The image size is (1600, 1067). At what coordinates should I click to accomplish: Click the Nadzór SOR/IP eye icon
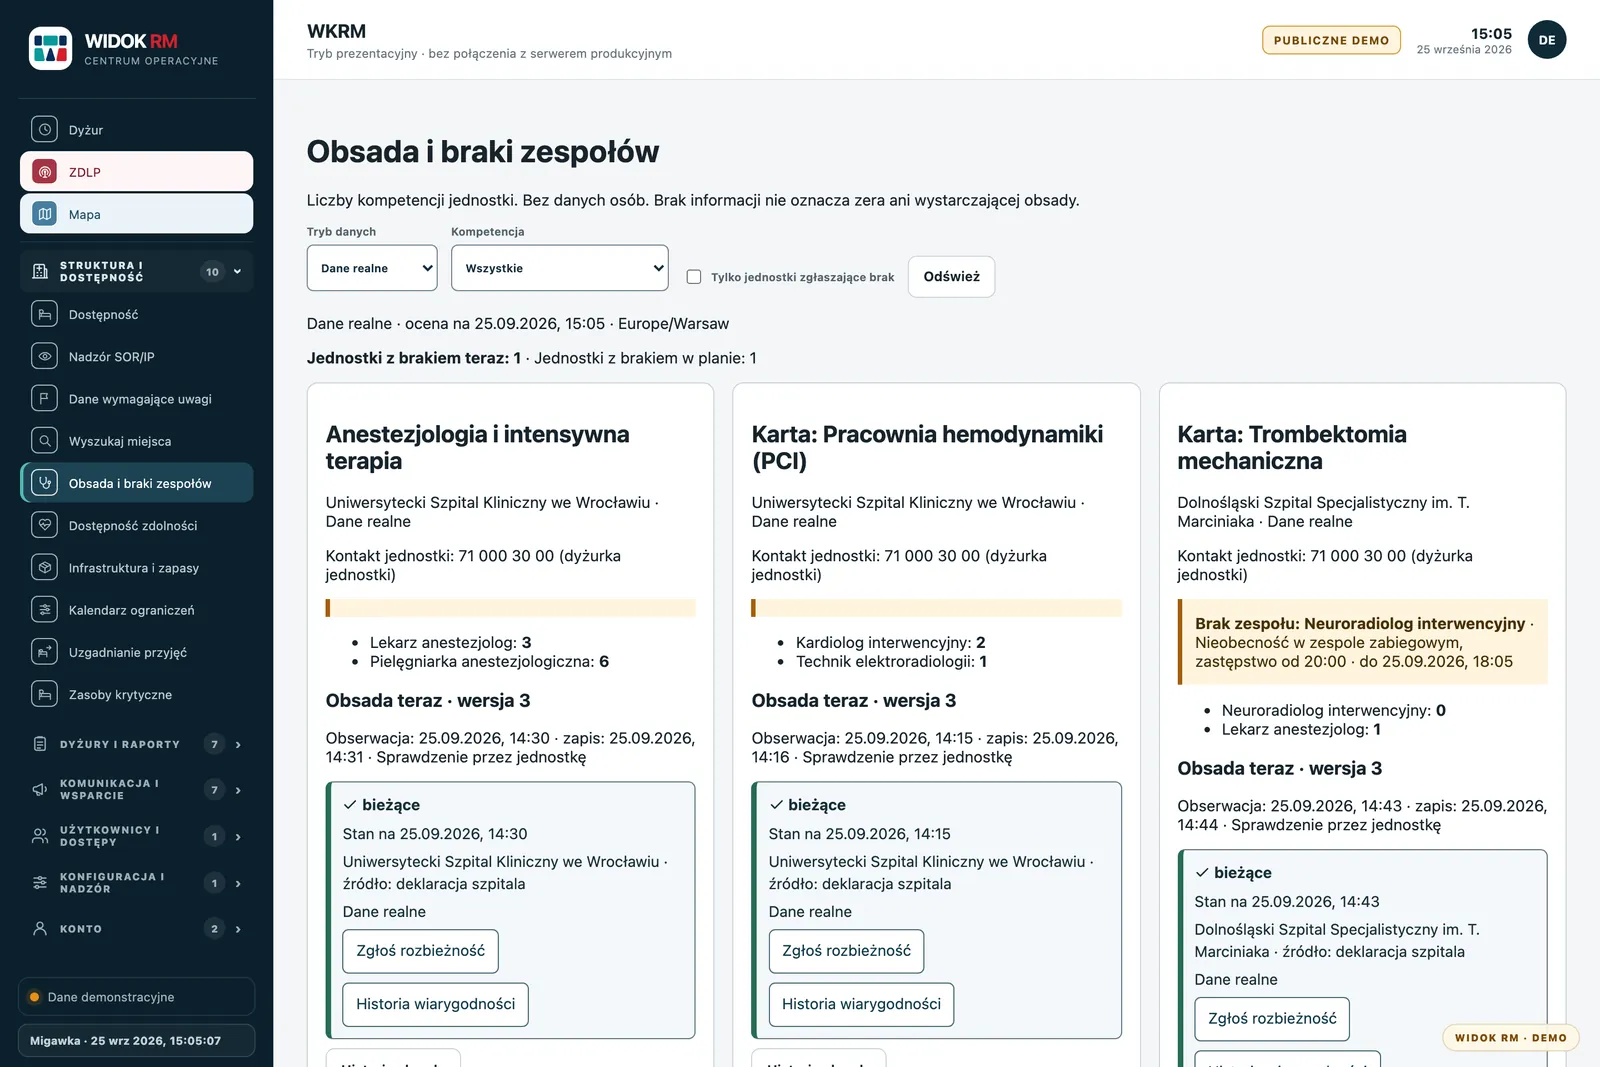(44, 356)
